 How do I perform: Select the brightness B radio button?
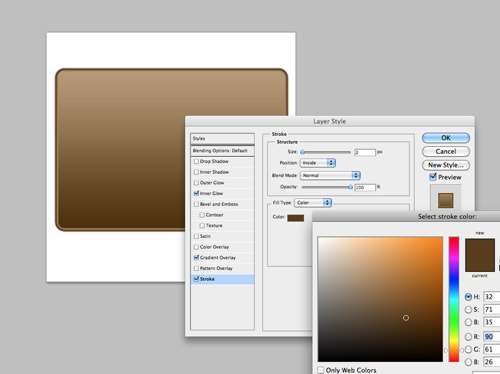(x=468, y=322)
